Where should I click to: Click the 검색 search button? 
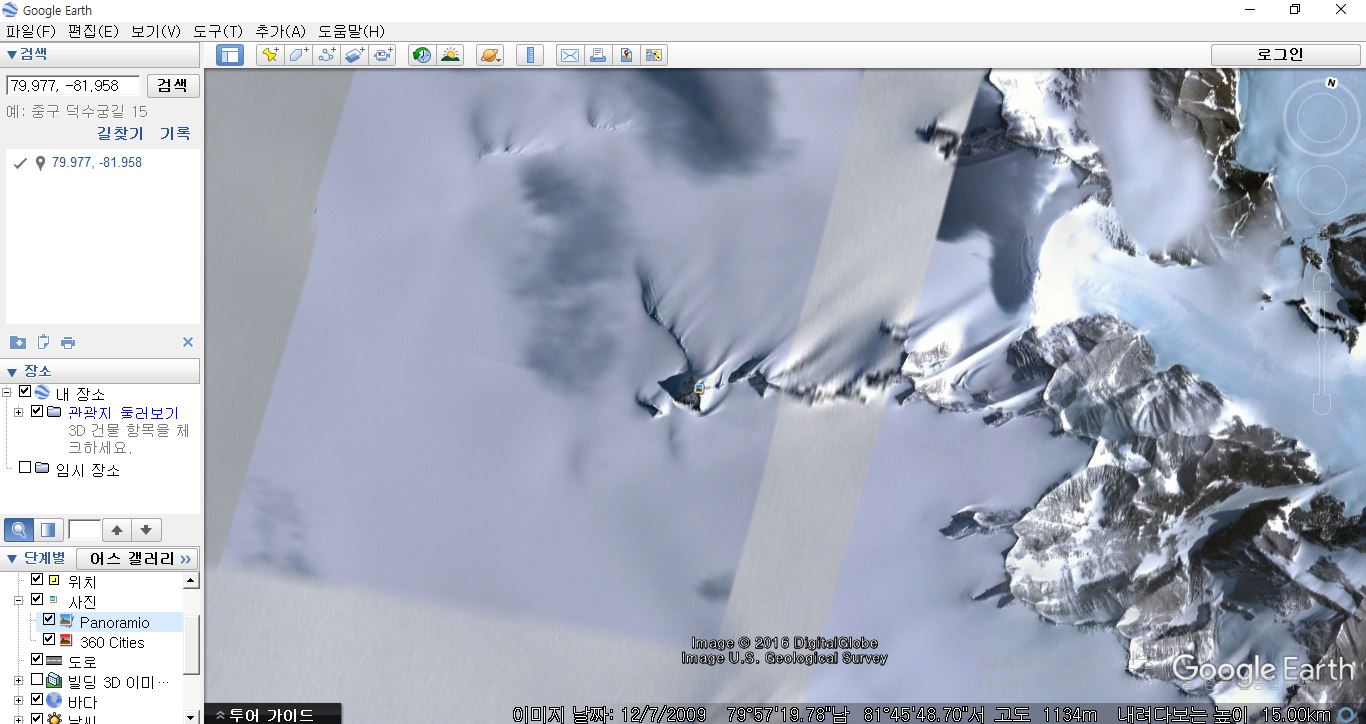coord(172,85)
